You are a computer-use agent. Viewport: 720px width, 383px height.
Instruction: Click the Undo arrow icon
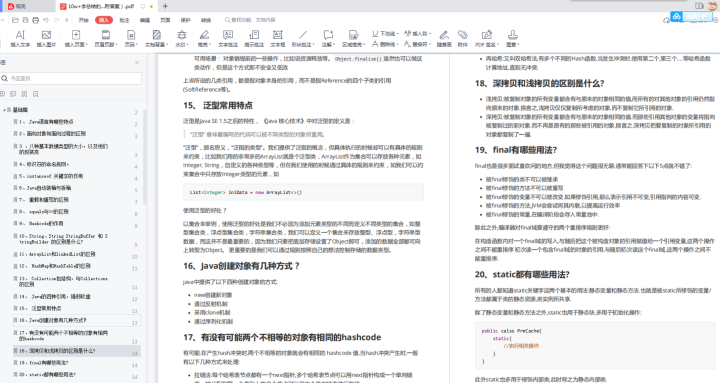46,20
